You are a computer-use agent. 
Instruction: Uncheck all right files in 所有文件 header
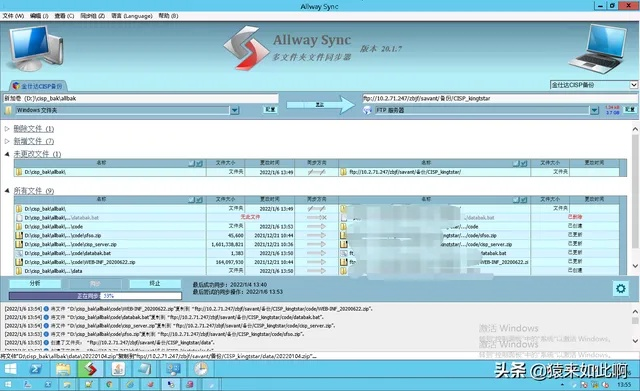tap(516, 200)
